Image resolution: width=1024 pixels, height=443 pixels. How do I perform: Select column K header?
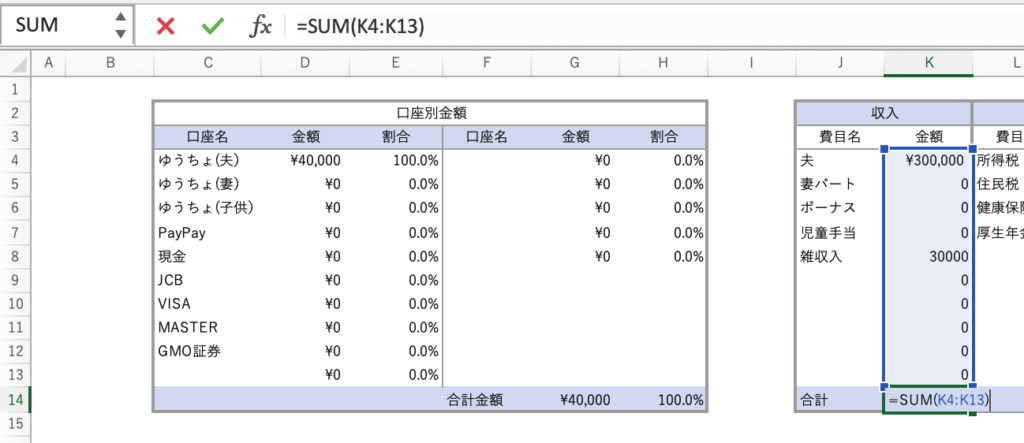click(x=929, y=64)
